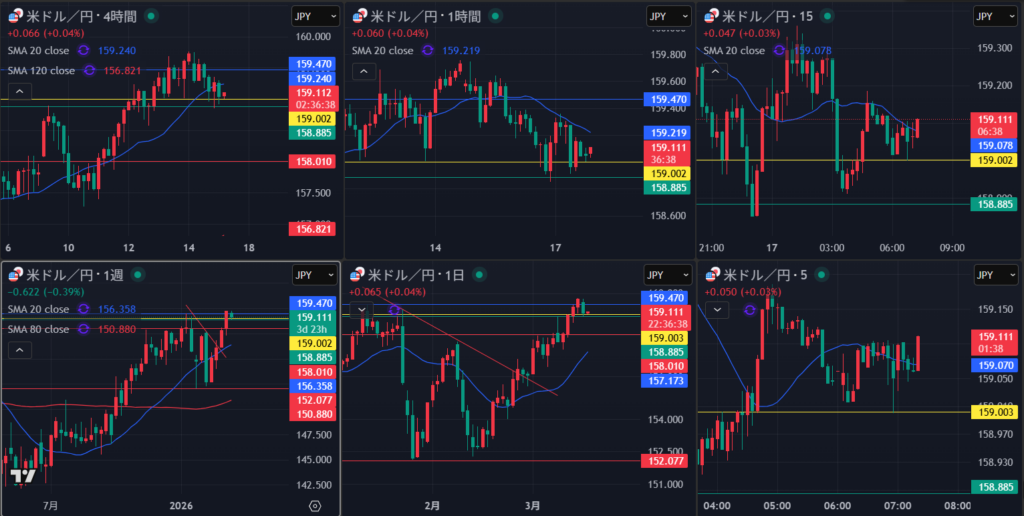The width and height of the screenshot is (1024, 516).
Task: Expand the indicator legend on daily chart
Action: pyautogui.click(x=360, y=309)
